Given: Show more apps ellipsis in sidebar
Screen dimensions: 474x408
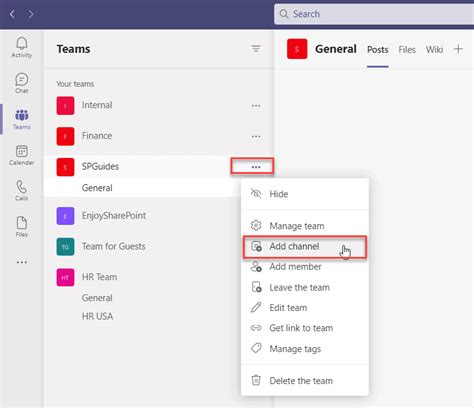Looking at the screenshot, I should click(x=22, y=262).
